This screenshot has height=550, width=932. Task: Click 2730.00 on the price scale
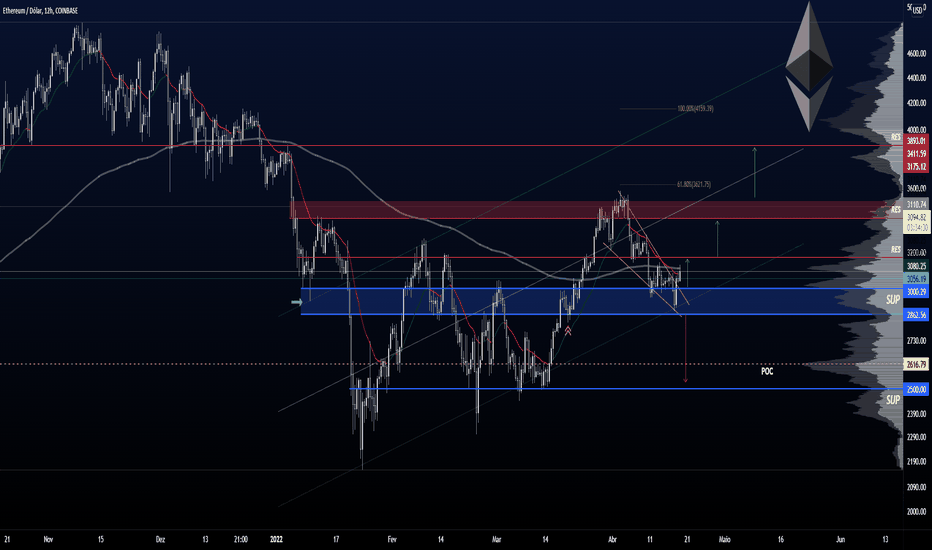pyautogui.click(x=917, y=341)
